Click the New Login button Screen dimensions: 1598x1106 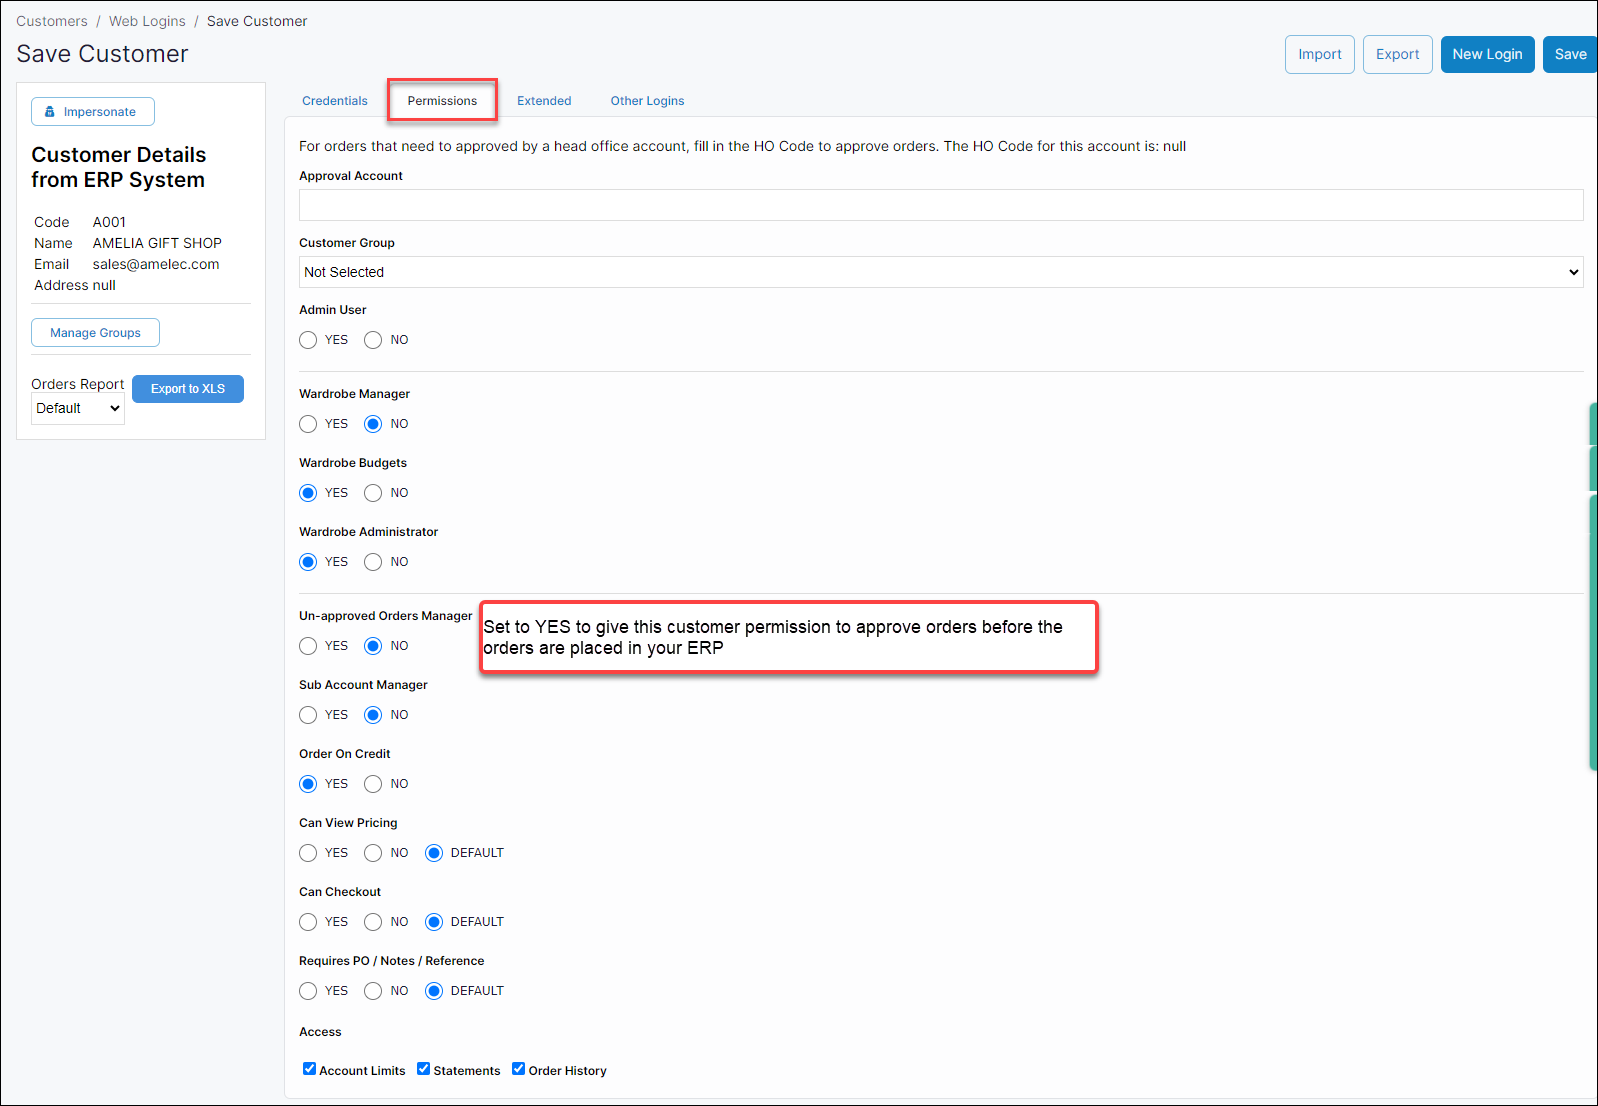(1487, 55)
